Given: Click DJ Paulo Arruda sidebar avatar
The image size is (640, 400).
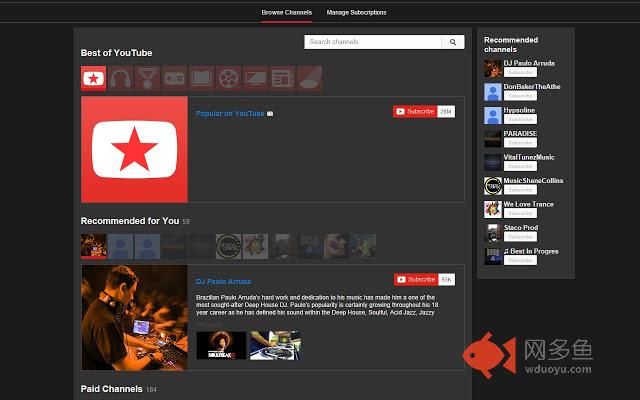Looking at the screenshot, I should click(x=493, y=69).
